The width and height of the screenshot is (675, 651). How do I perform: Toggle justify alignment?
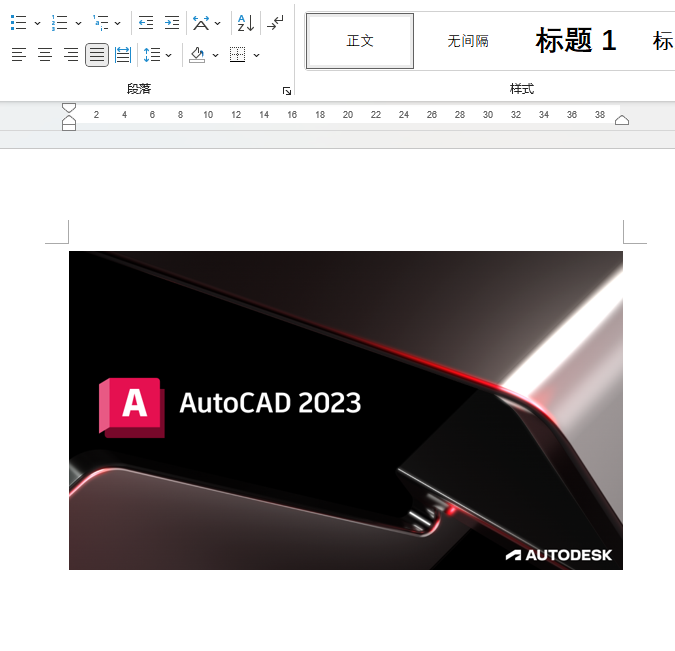point(97,55)
